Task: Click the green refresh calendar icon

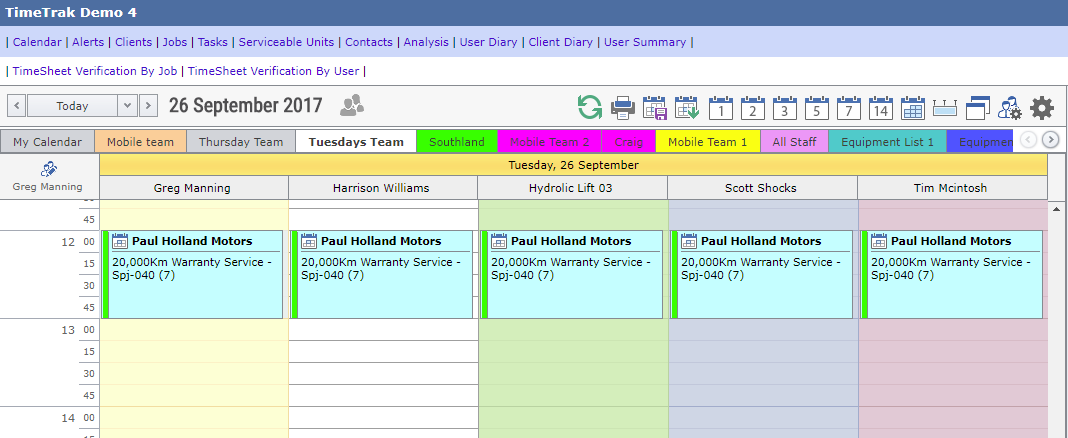Action: tap(590, 107)
